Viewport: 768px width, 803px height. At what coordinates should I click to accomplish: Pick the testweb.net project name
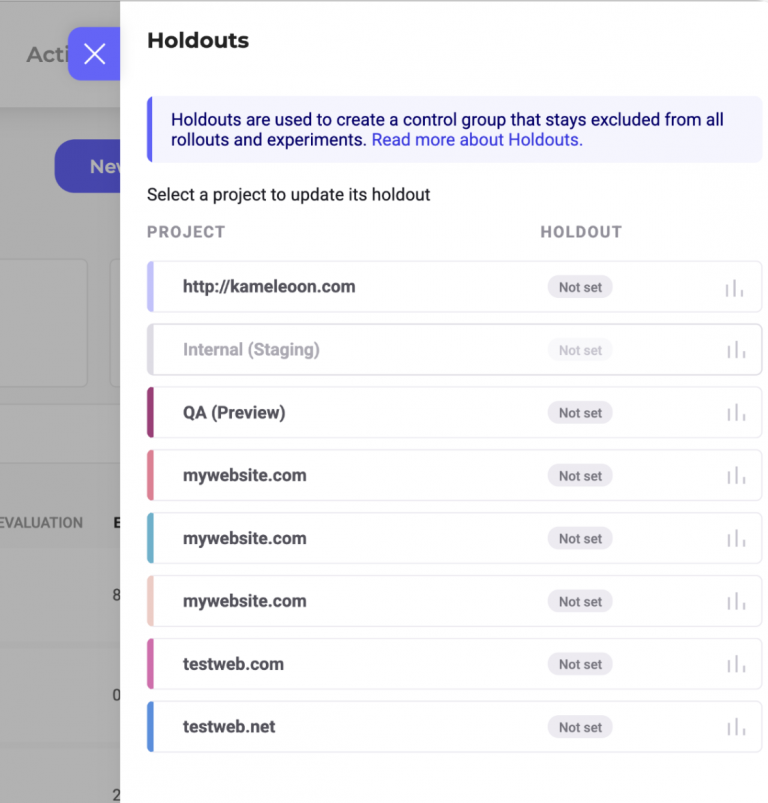pyautogui.click(x=229, y=727)
